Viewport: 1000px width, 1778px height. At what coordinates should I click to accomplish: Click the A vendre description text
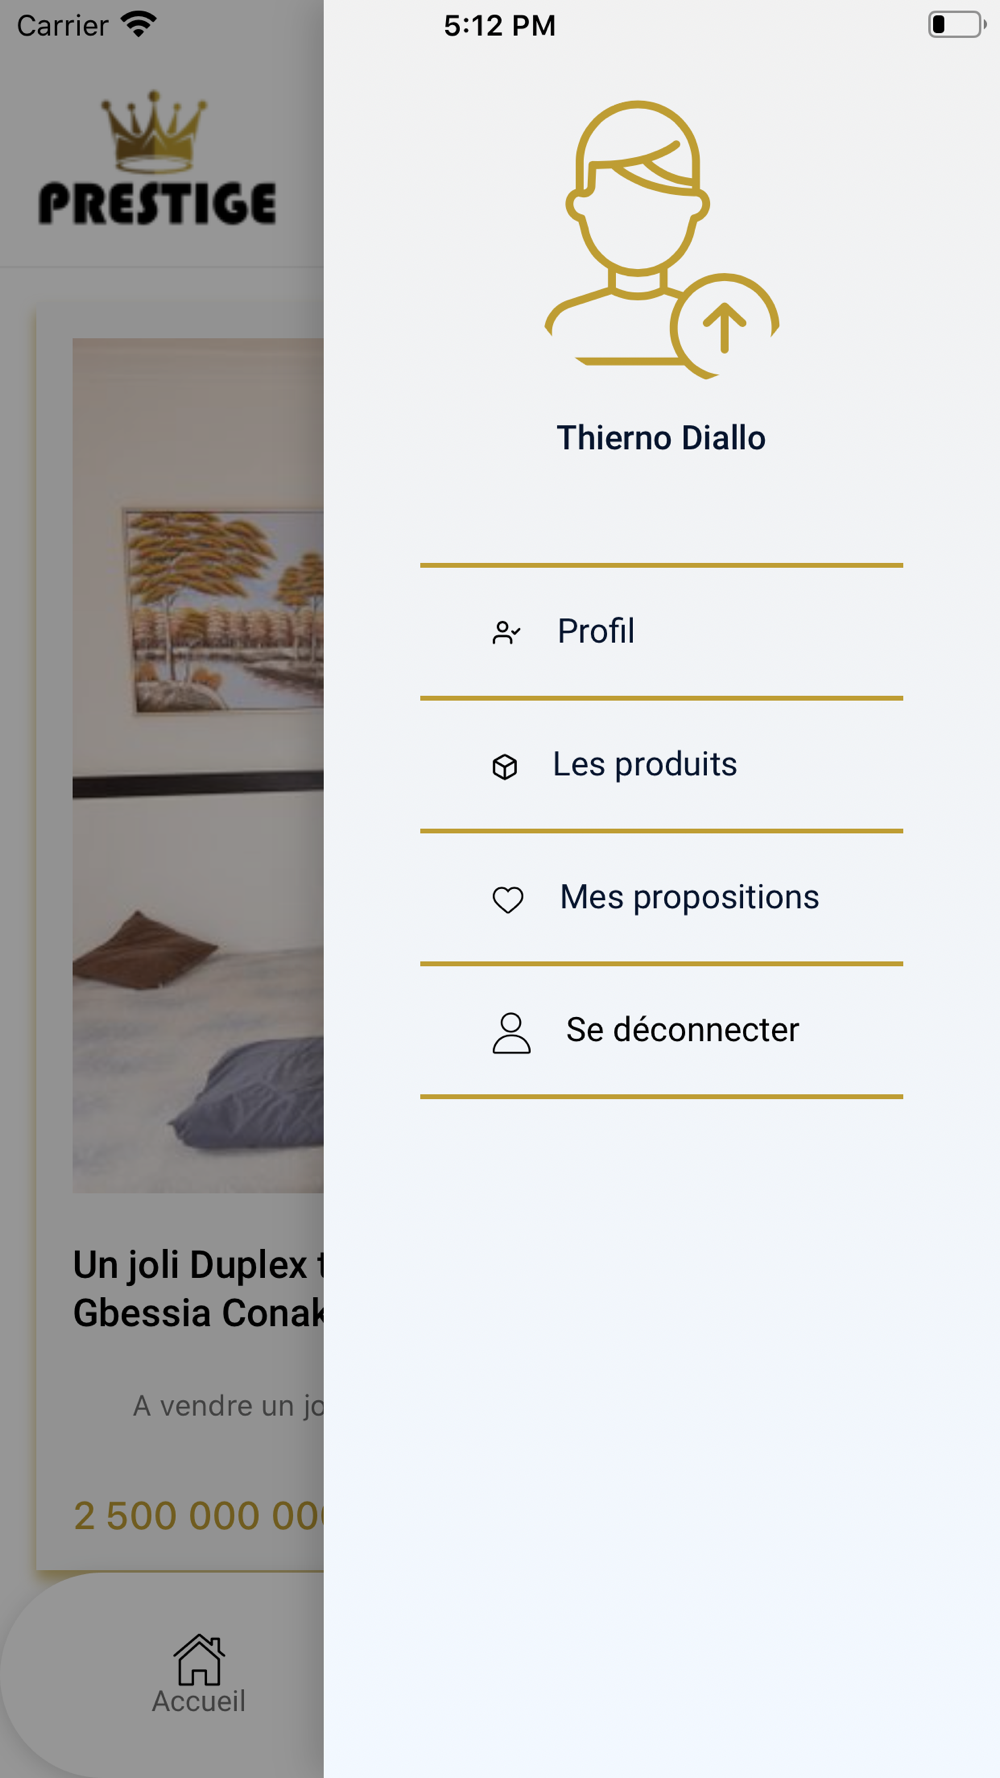pos(228,1406)
